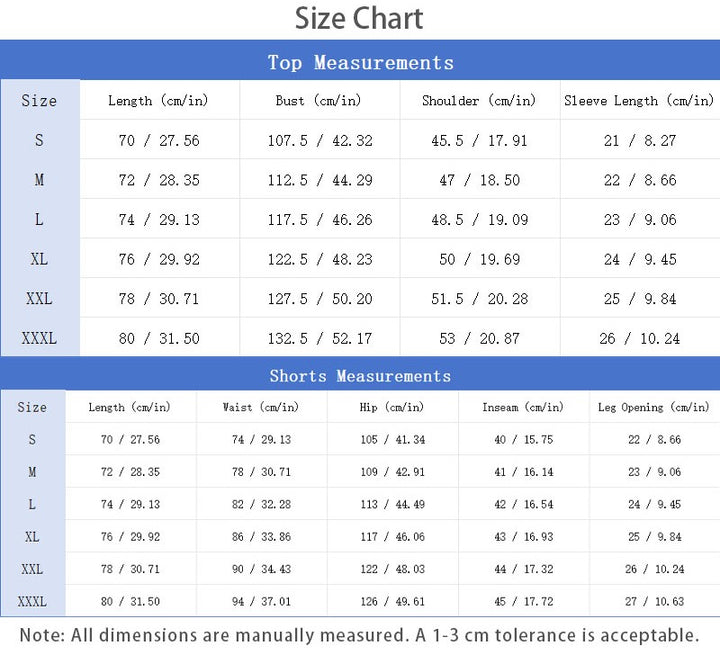Click the shoulder value 50 / 19.69
The height and width of the screenshot is (655, 720).
(479, 260)
